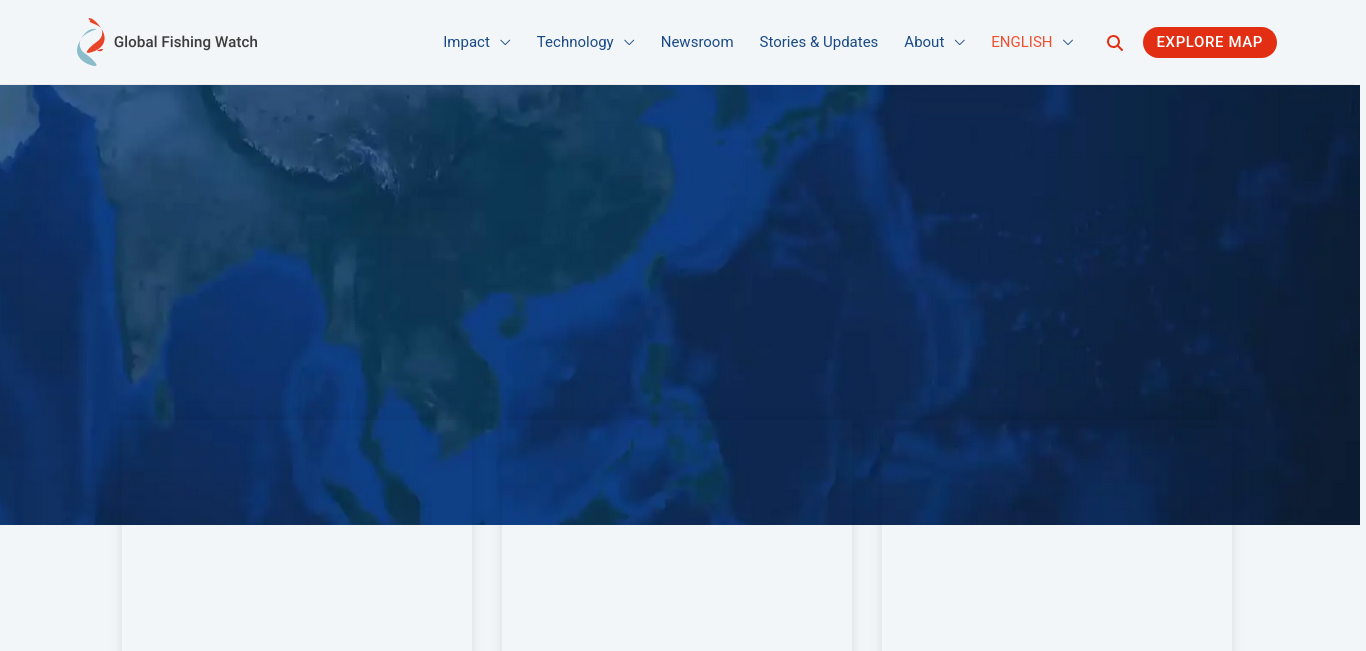
Task: Click the Global Fishing Watch site title
Action: [x=186, y=42]
